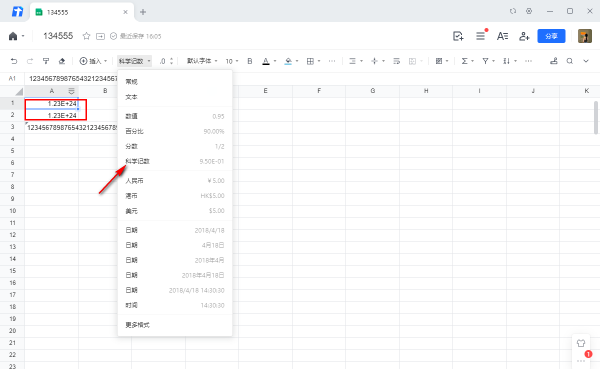Choose 科学记数 scientific format
Viewport: 600px width, 369px height.
tap(175, 161)
